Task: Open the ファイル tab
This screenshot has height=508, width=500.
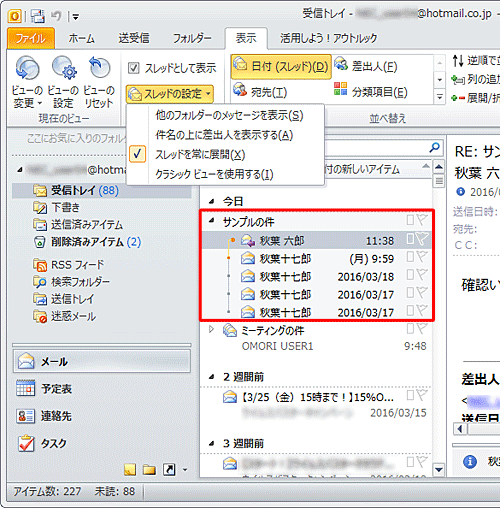Action: 31,38
